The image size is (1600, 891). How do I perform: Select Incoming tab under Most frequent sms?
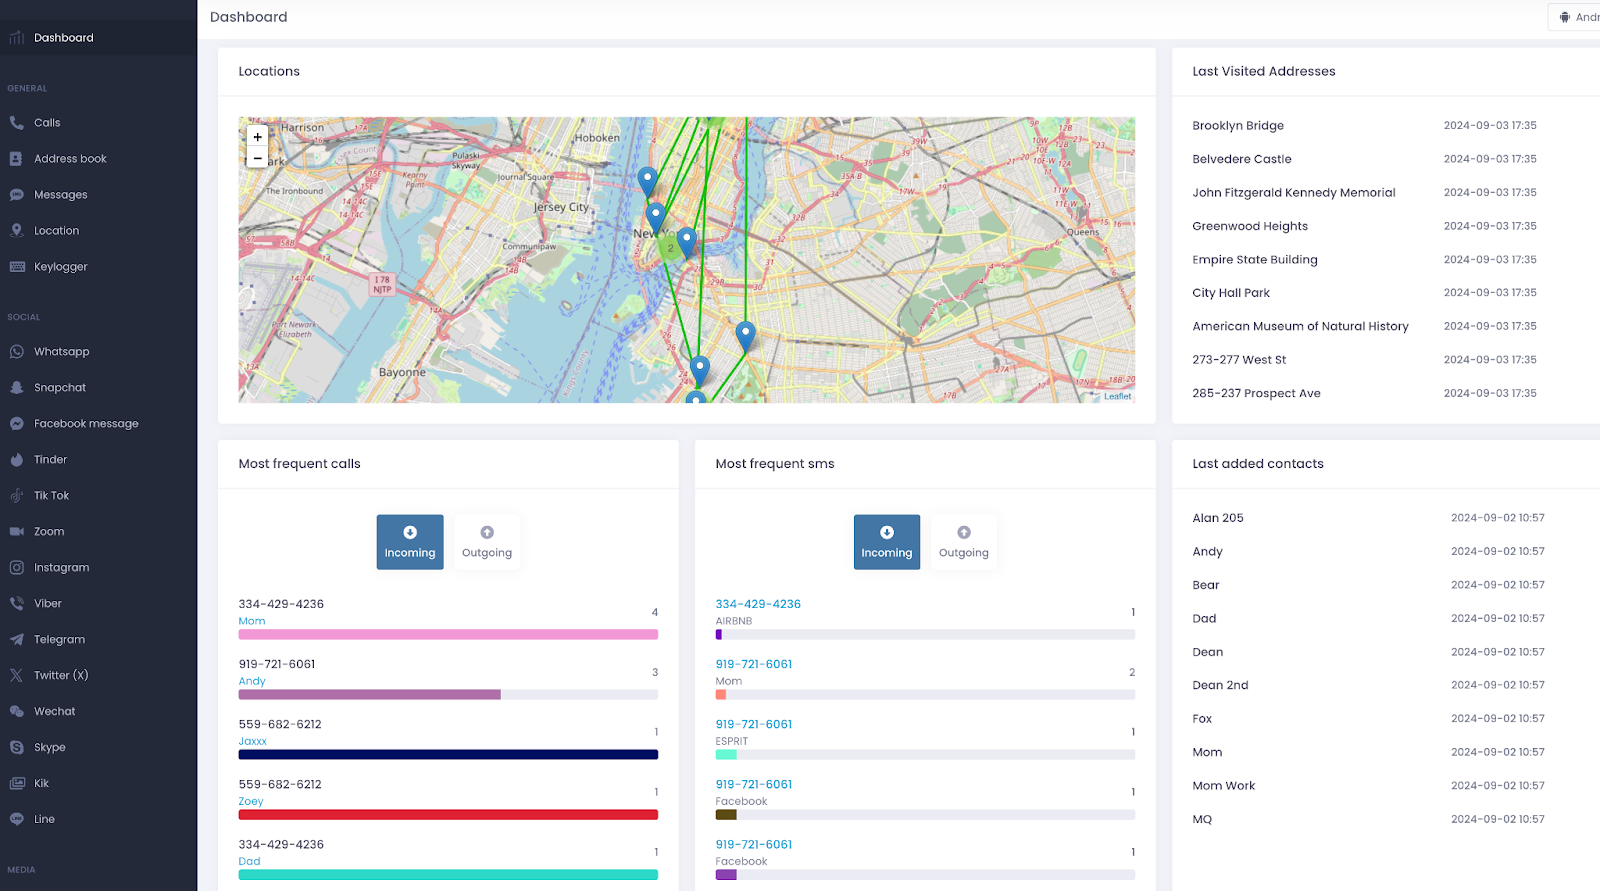[887, 542]
